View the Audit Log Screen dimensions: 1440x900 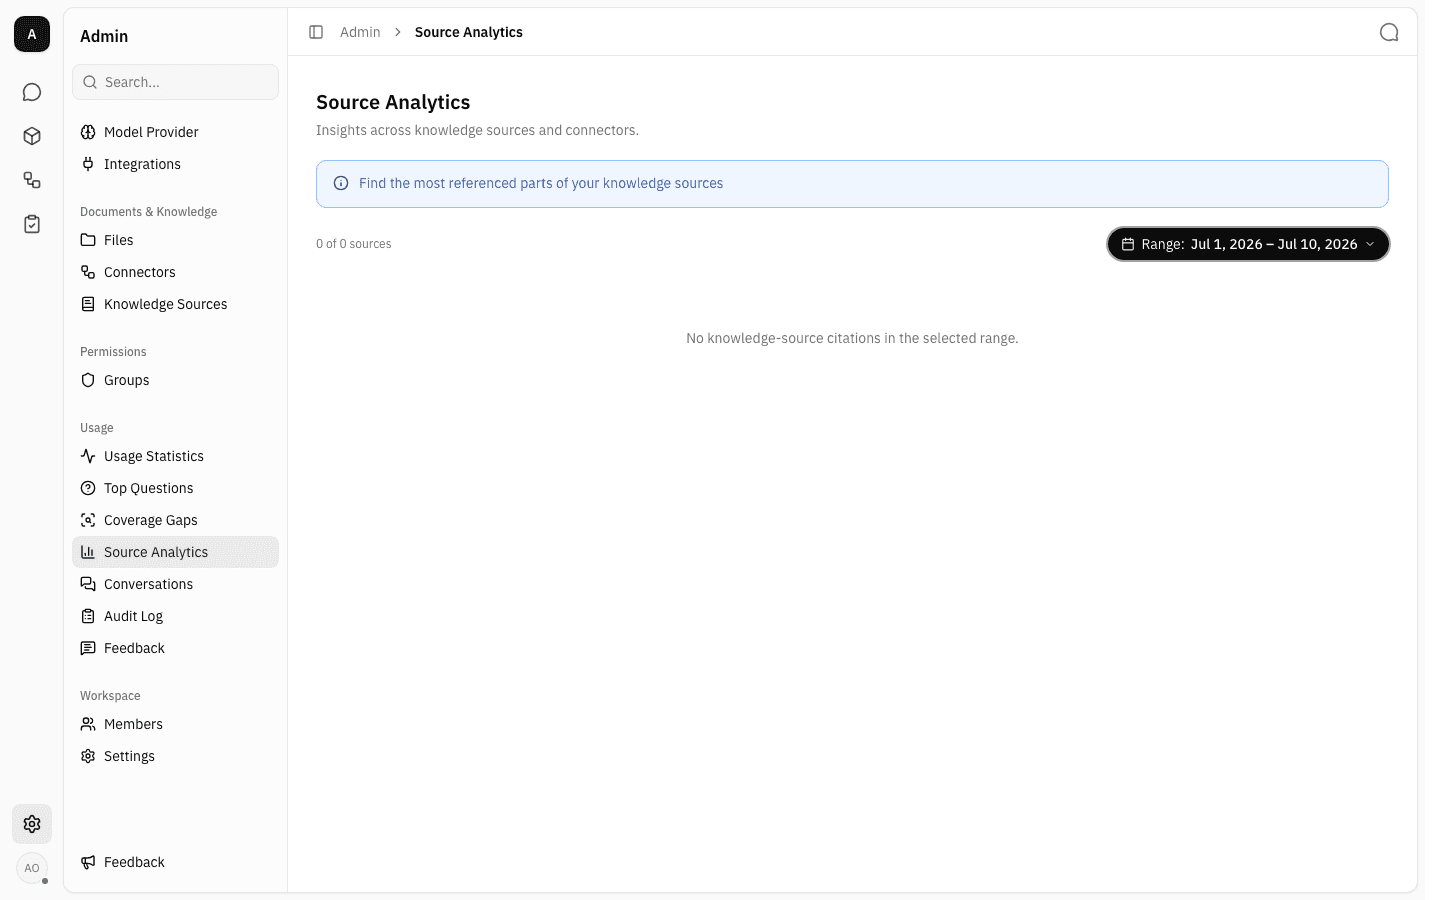[x=175, y=616]
